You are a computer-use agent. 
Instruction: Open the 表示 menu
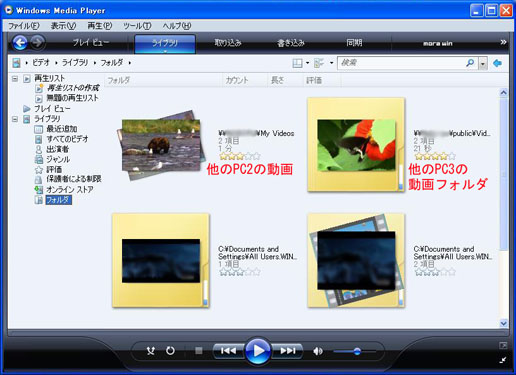tap(63, 26)
